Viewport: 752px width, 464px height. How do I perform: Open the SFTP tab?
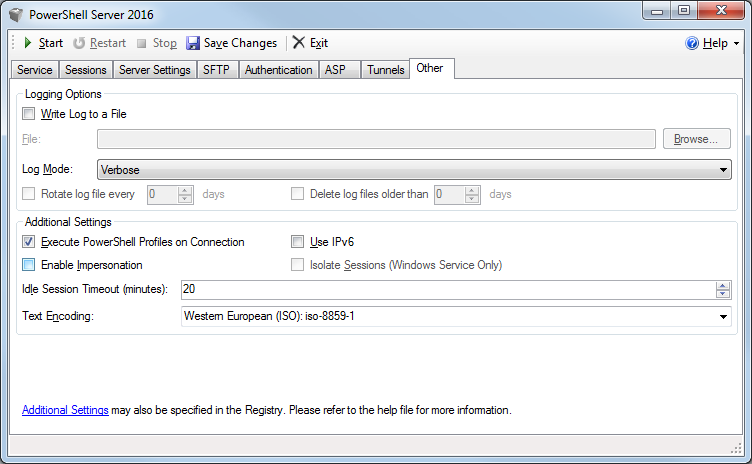click(x=217, y=70)
